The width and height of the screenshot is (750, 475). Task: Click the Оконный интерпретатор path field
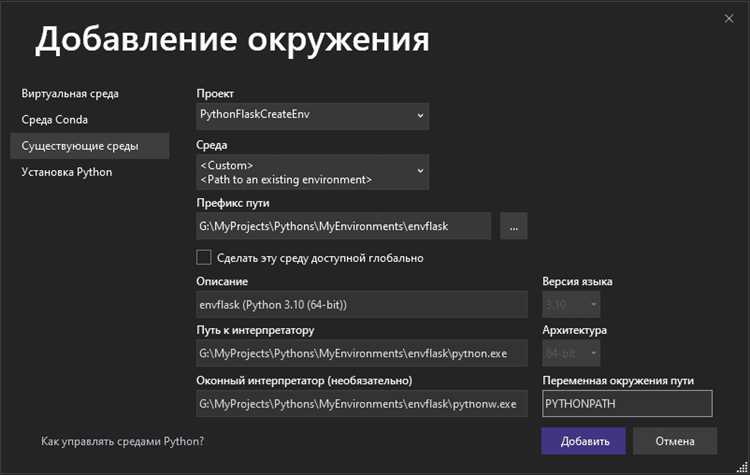pyautogui.click(x=362, y=404)
